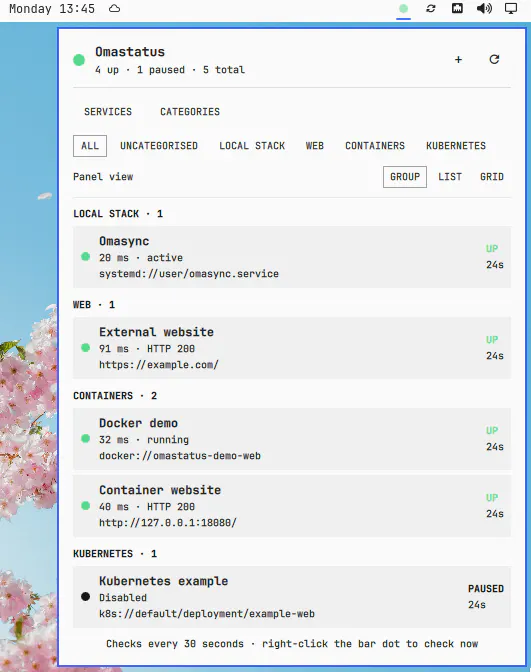Filter by Local Stack category
Screen dimensions: 531x672
pos(252,146)
